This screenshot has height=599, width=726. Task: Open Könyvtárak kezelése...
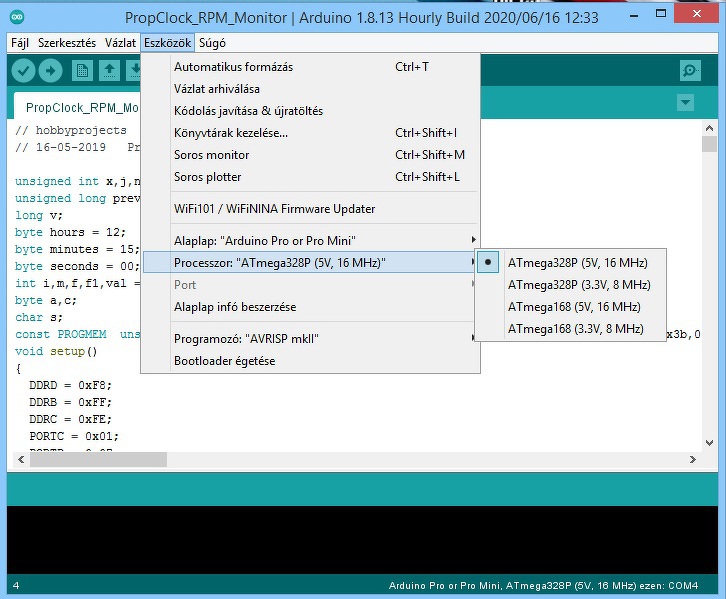pos(310,133)
